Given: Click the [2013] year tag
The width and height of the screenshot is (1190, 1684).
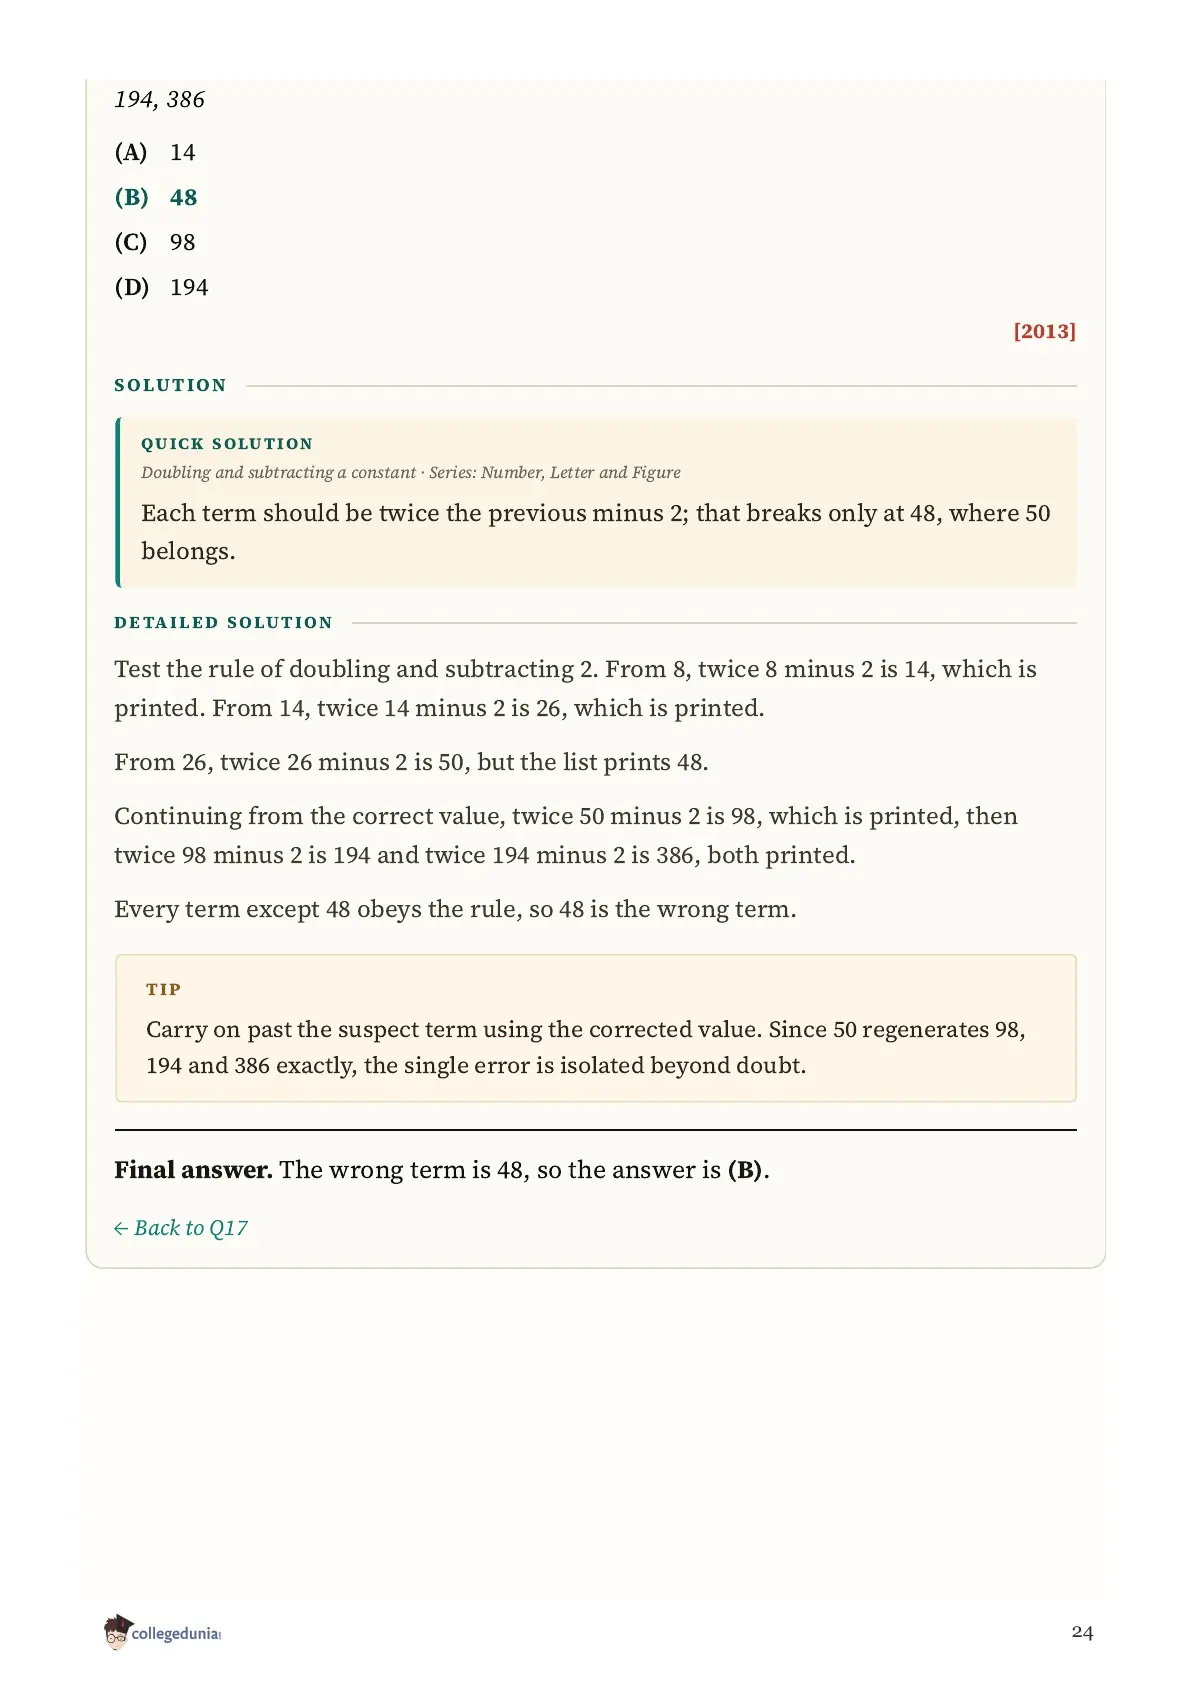Looking at the screenshot, I should [1045, 331].
